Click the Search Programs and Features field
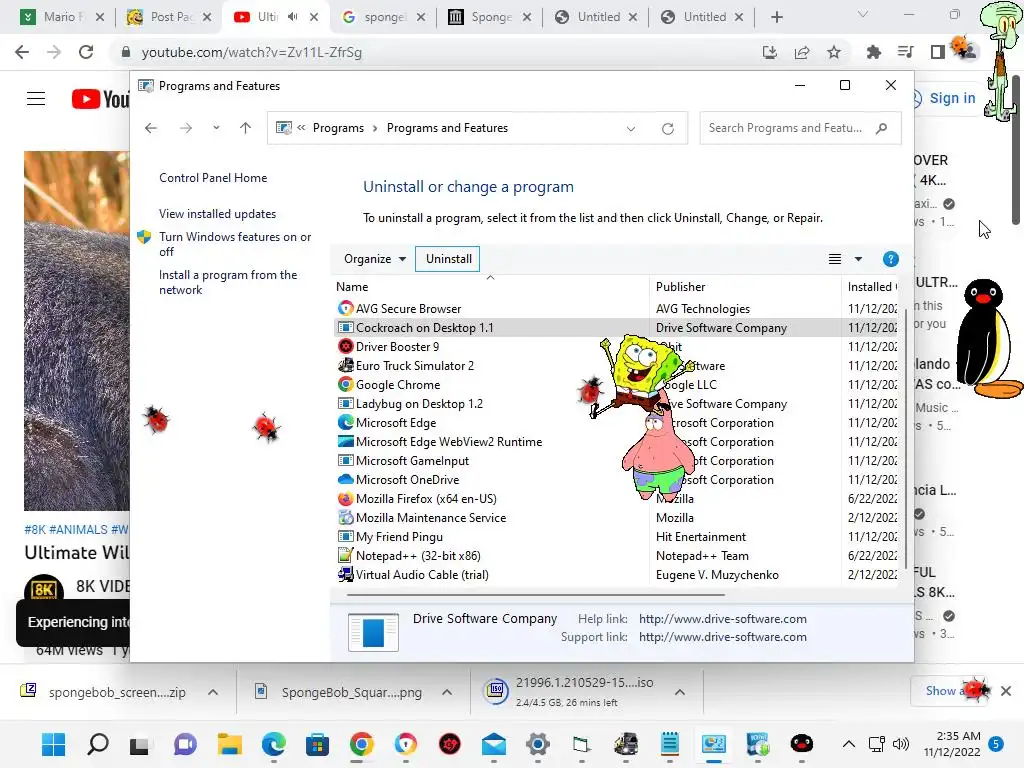This screenshot has height=768, width=1024. point(800,128)
